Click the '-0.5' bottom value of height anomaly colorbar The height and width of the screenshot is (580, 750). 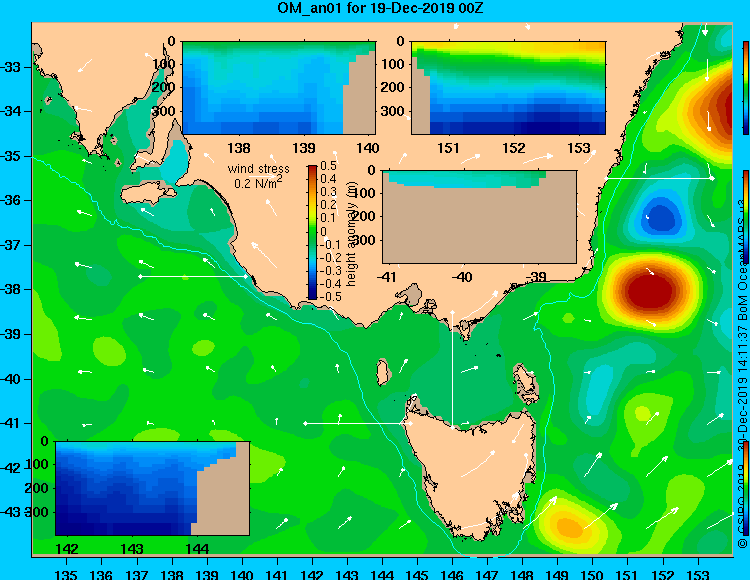(330, 296)
